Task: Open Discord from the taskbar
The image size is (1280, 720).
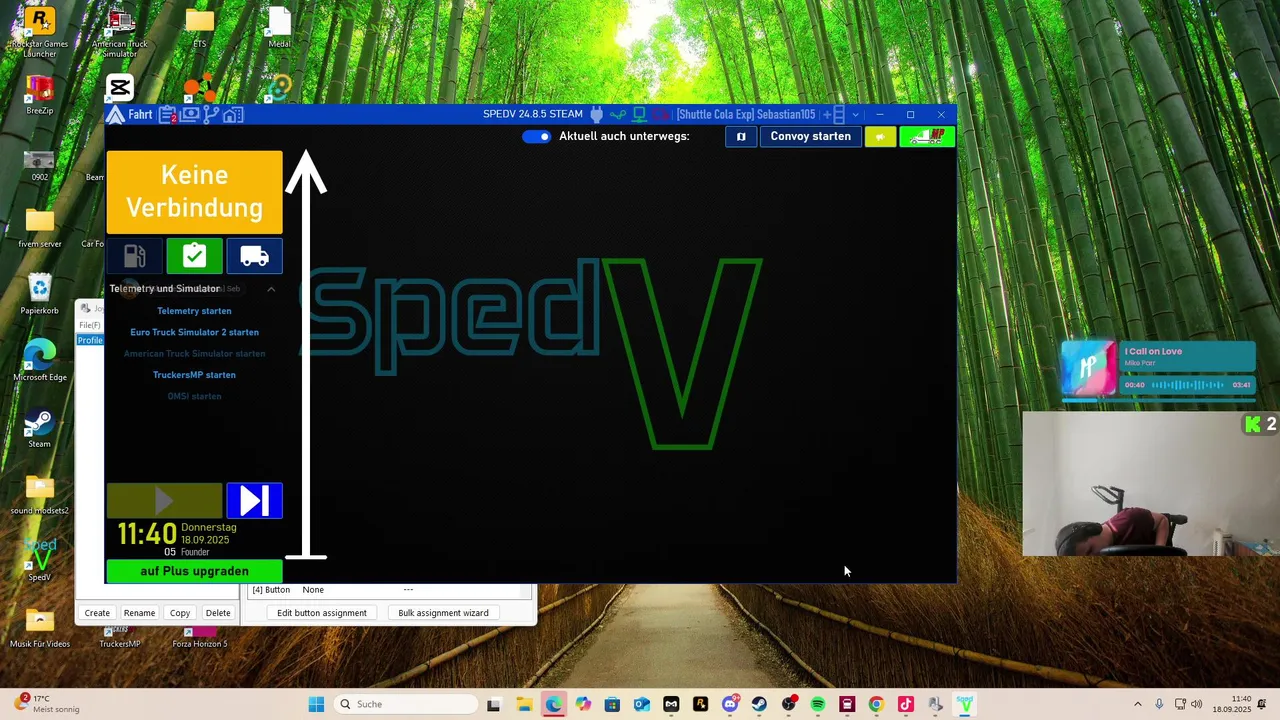Action: pyautogui.click(x=730, y=704)
